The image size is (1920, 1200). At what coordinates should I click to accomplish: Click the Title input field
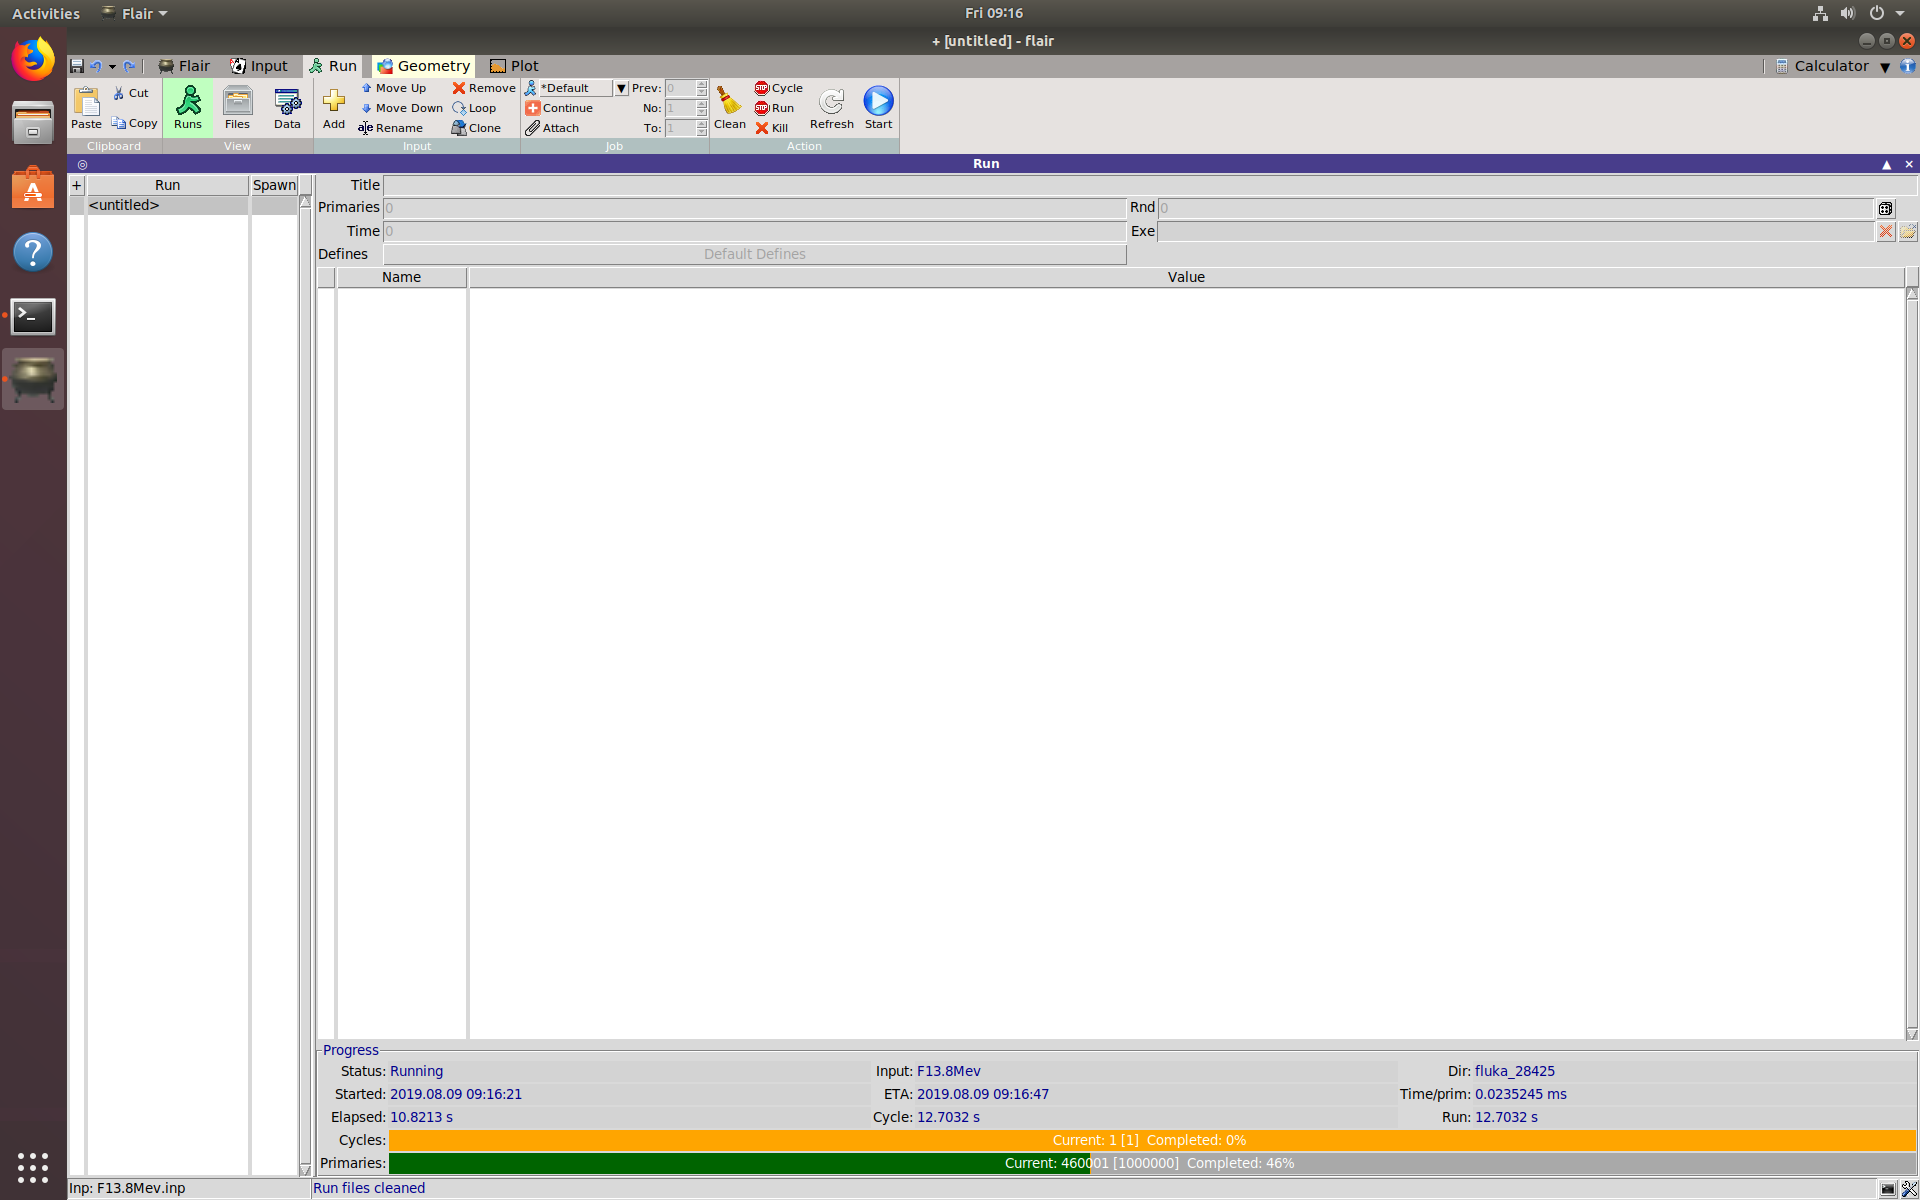coord(1149,185)
